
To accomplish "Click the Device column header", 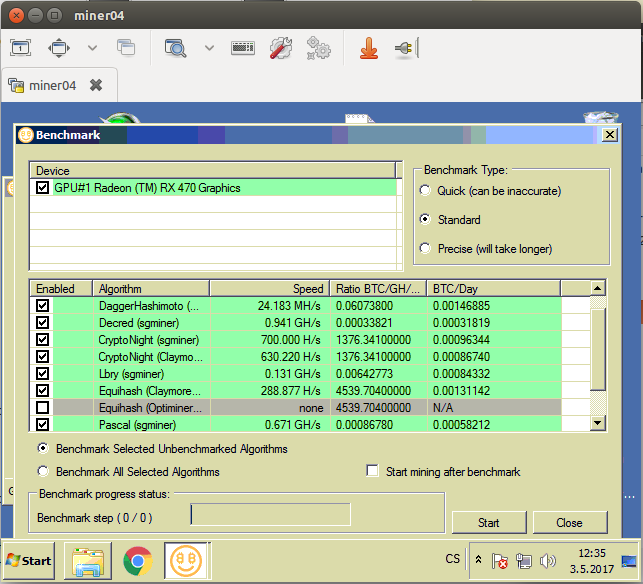I will pyautogui.click(x=213, y=170).
